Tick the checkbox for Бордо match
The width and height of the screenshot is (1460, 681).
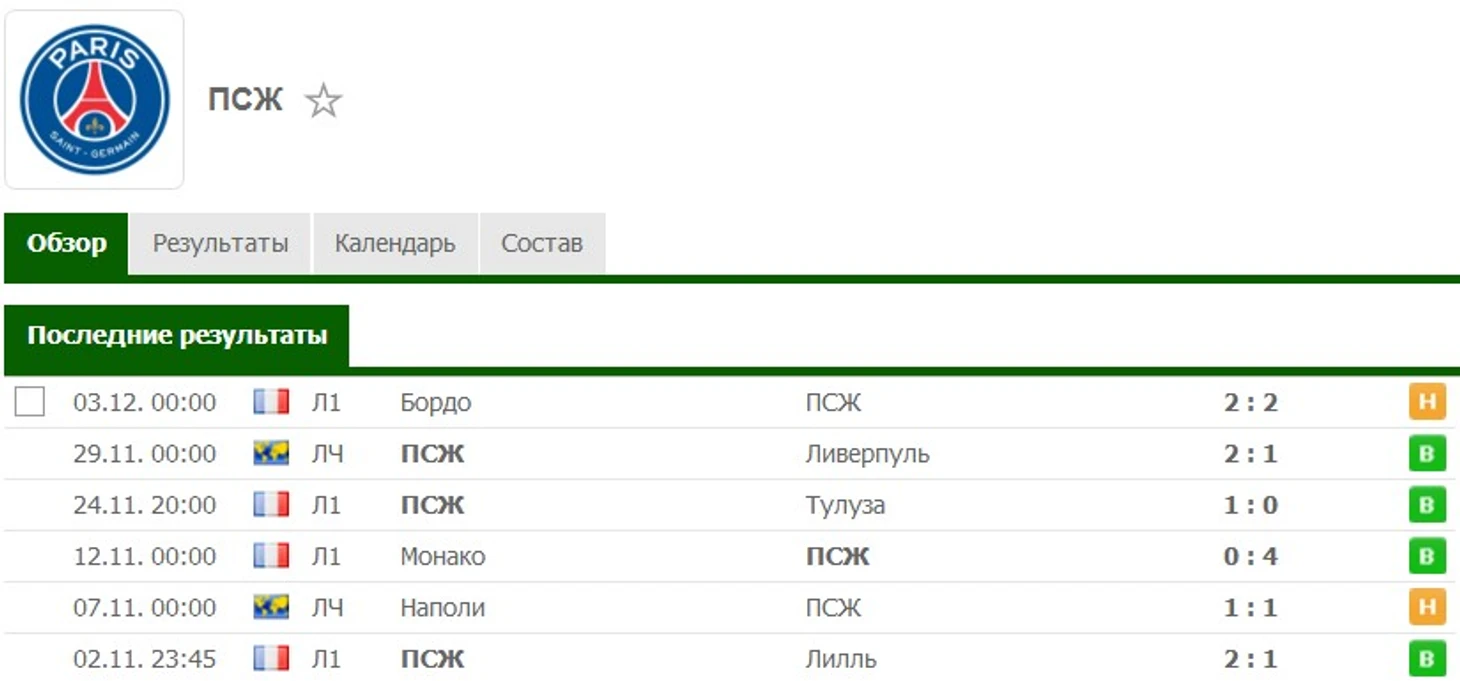click(30, 402)
